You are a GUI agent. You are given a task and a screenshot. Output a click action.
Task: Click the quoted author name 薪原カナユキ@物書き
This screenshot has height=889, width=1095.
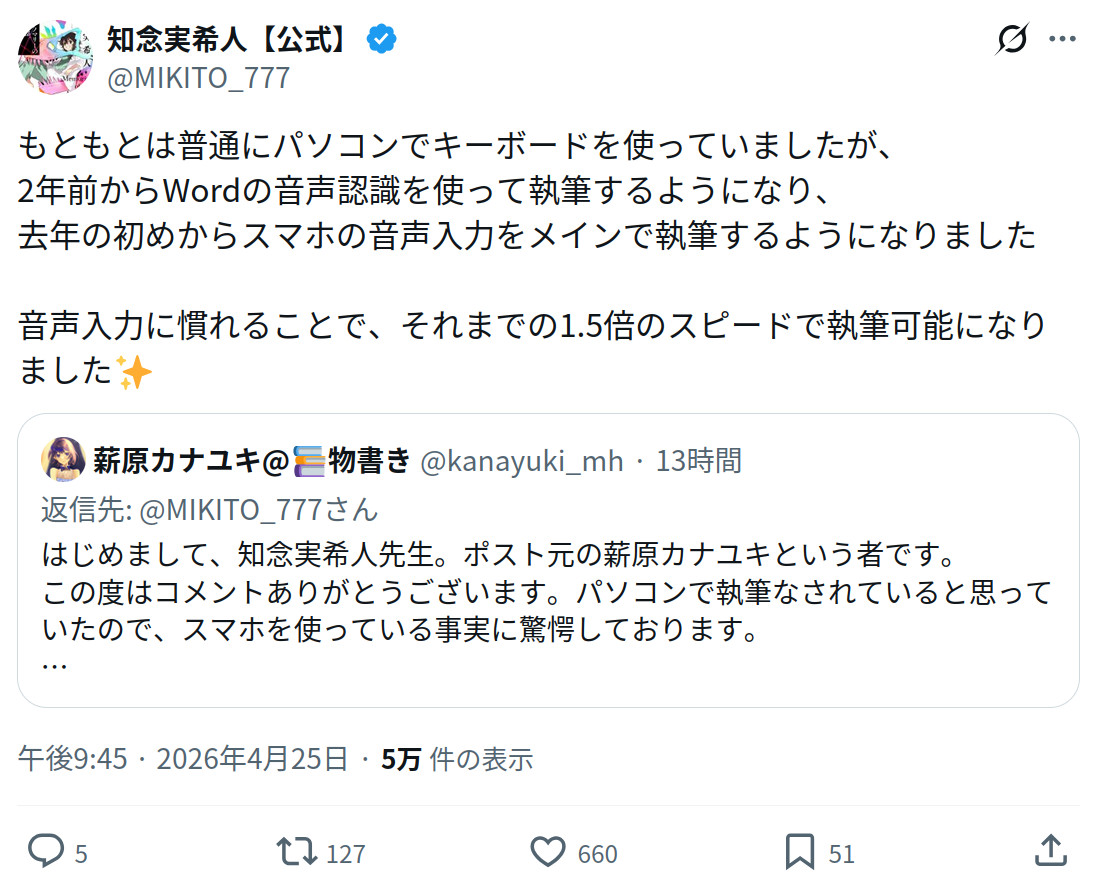tap(252, 460)
